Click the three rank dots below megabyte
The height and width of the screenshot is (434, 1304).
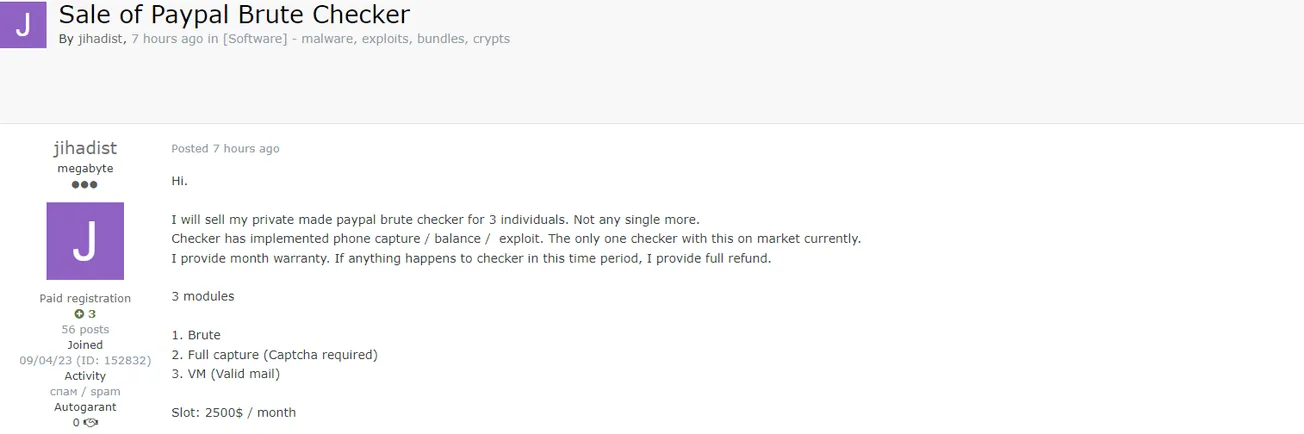tap(85, 185)
